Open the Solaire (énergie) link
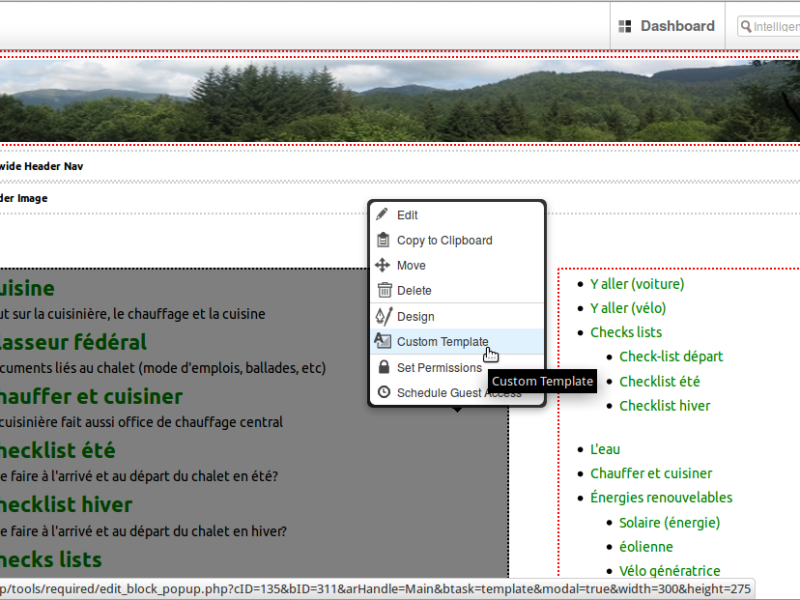 [x=669, y=522]
